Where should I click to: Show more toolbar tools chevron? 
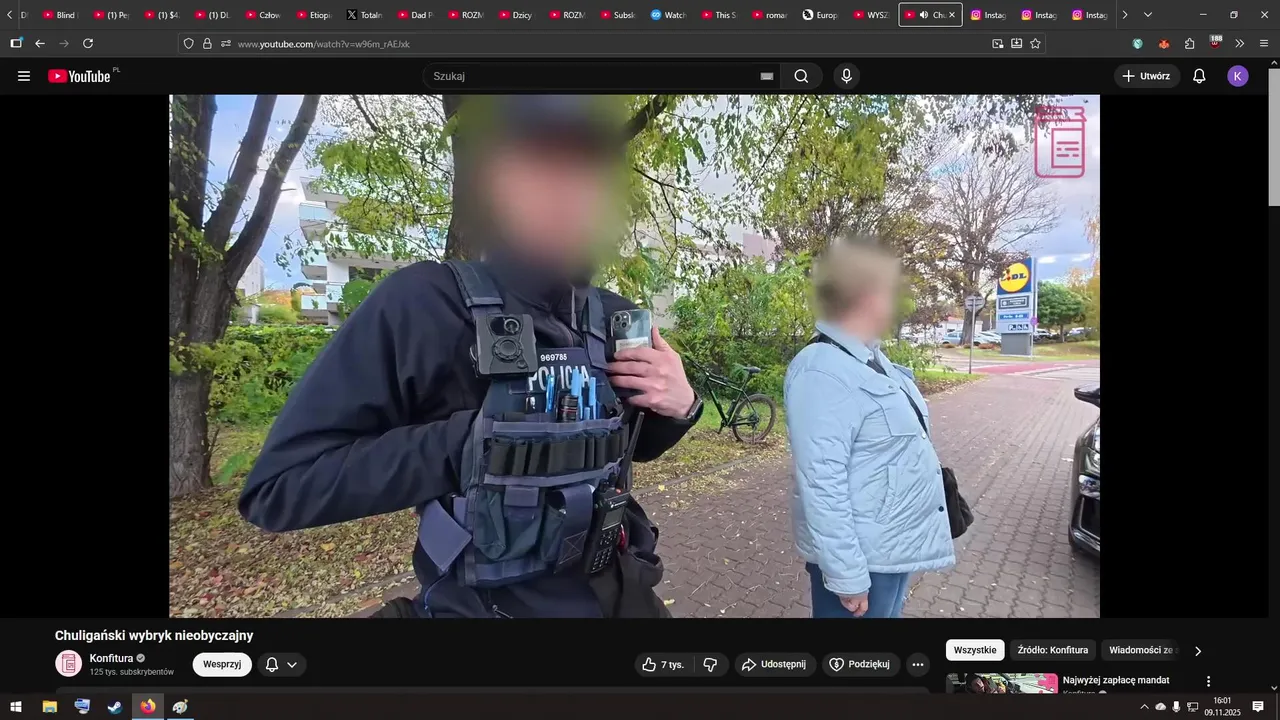[1240, 44]
